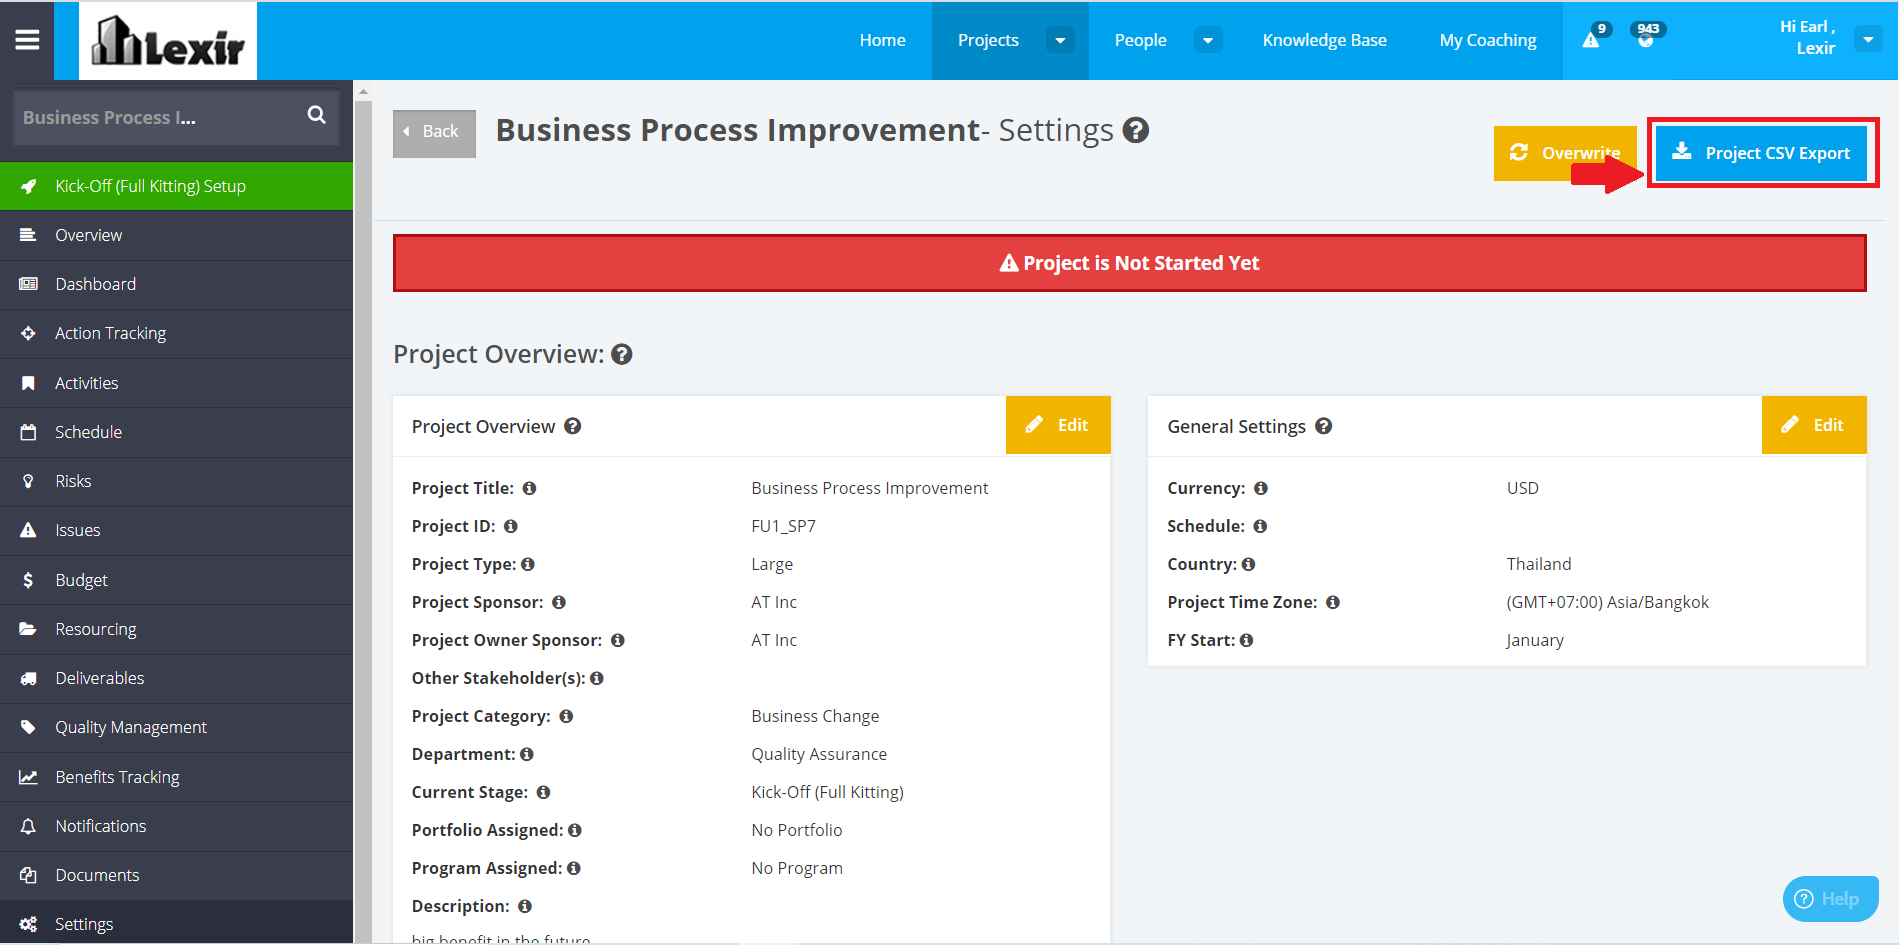Click help icon next to General Settings
The height and width of the screenshot is (945, 1899).
click(x=1324, y=426)
